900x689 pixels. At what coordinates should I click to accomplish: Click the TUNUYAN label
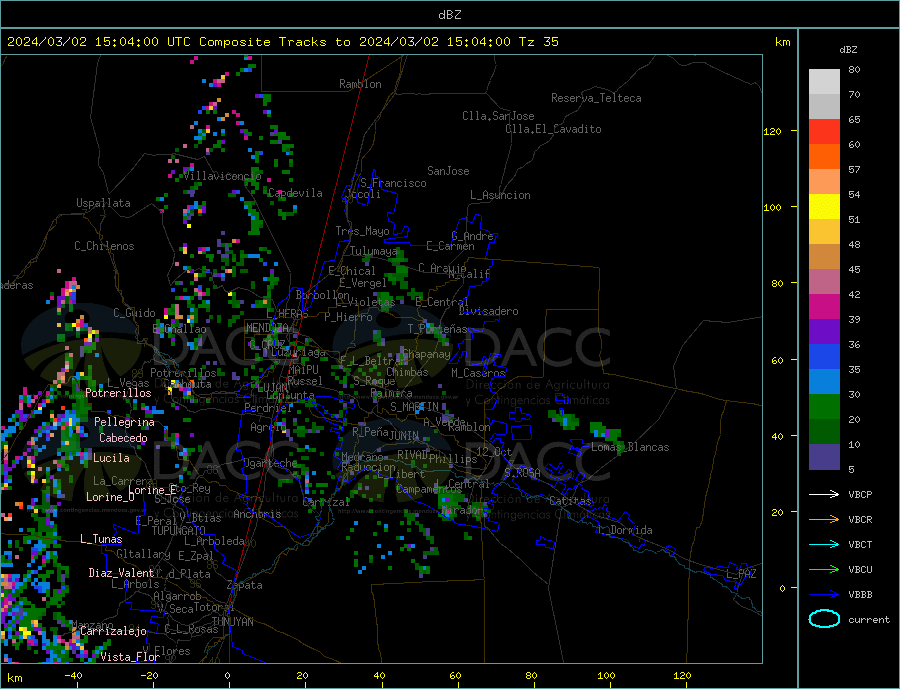pos(232,622)
